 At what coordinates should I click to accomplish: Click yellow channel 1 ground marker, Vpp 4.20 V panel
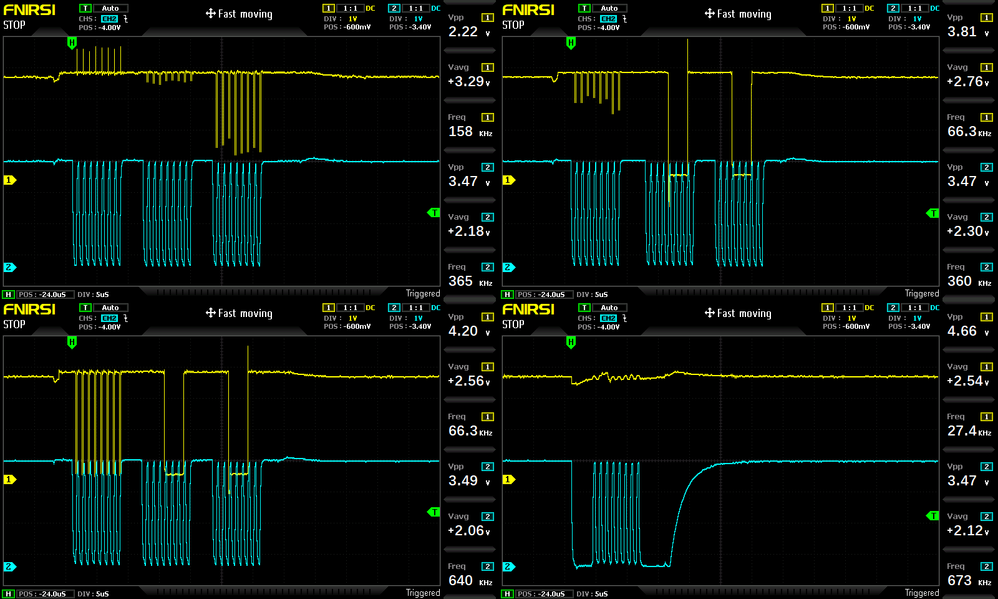point(10,479)
